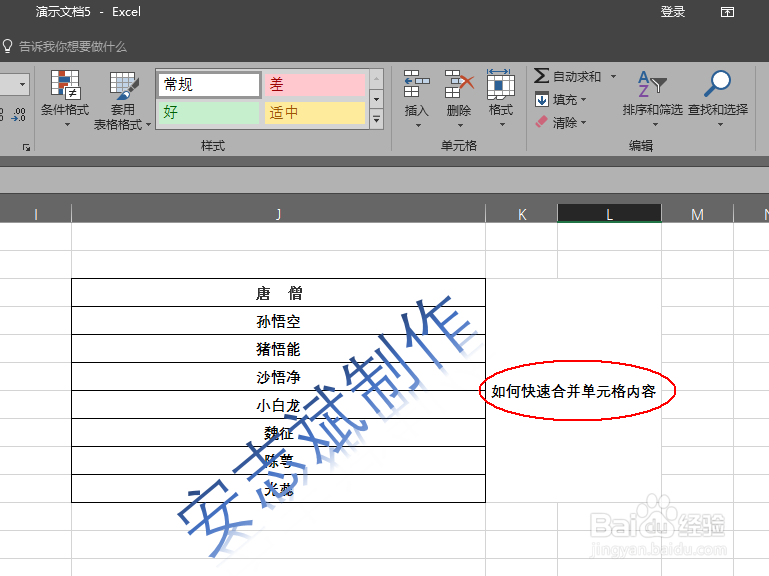
Task: Expand the cell styles gallery (More)
Action: click(377, 119)
